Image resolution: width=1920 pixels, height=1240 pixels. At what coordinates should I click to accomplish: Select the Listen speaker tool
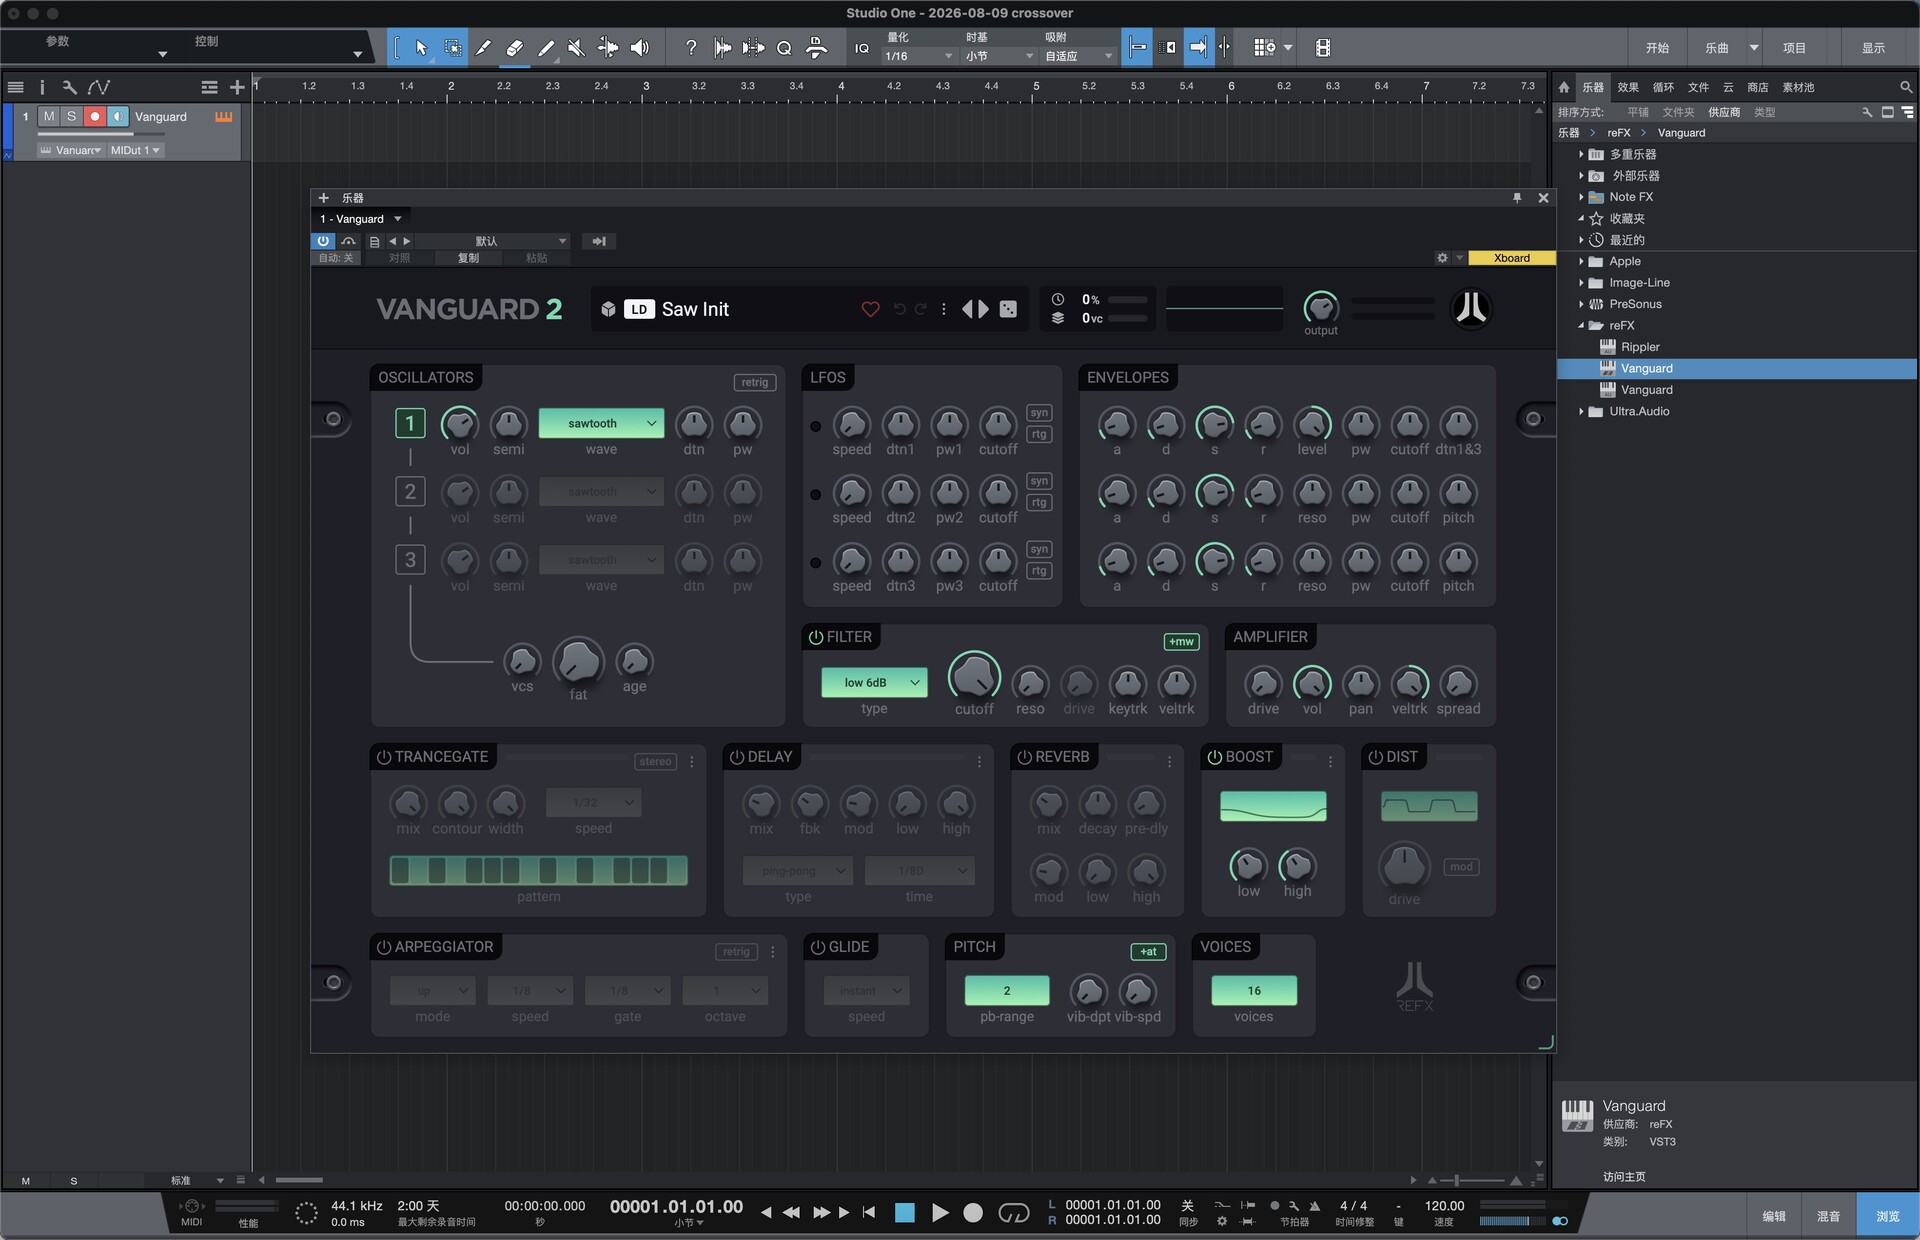point(640,48)
